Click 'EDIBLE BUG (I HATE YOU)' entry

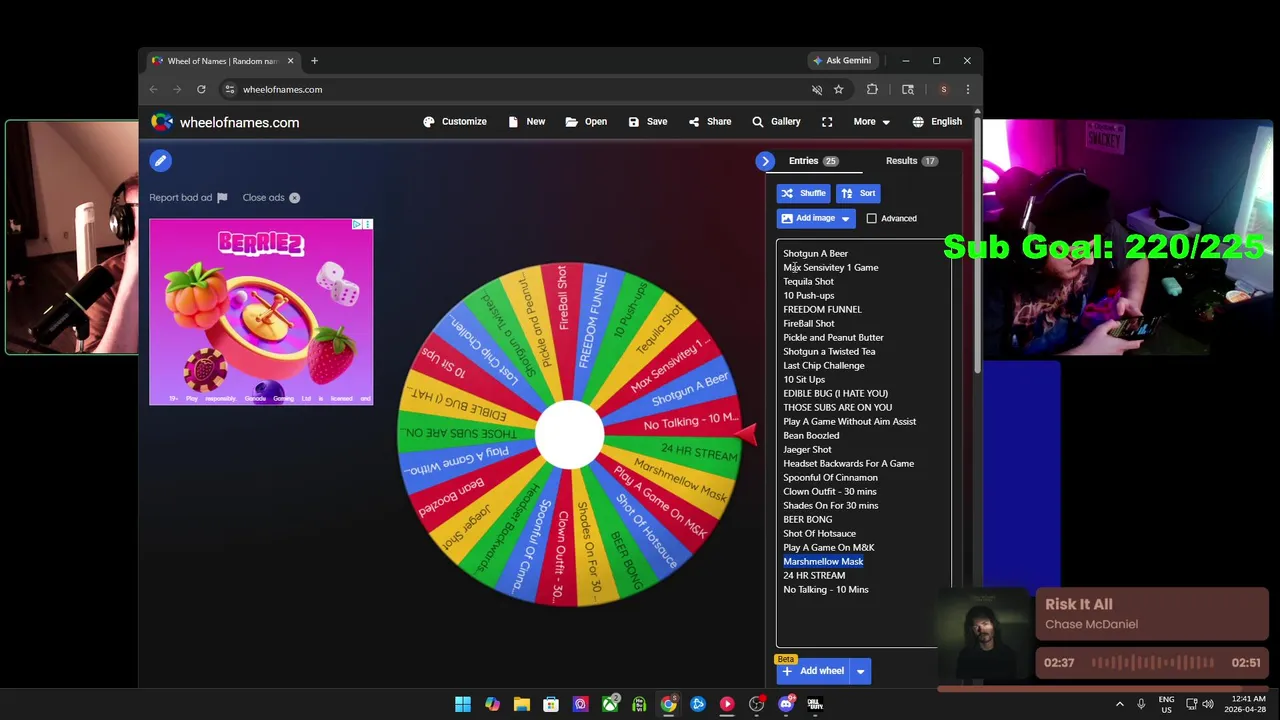835,394
